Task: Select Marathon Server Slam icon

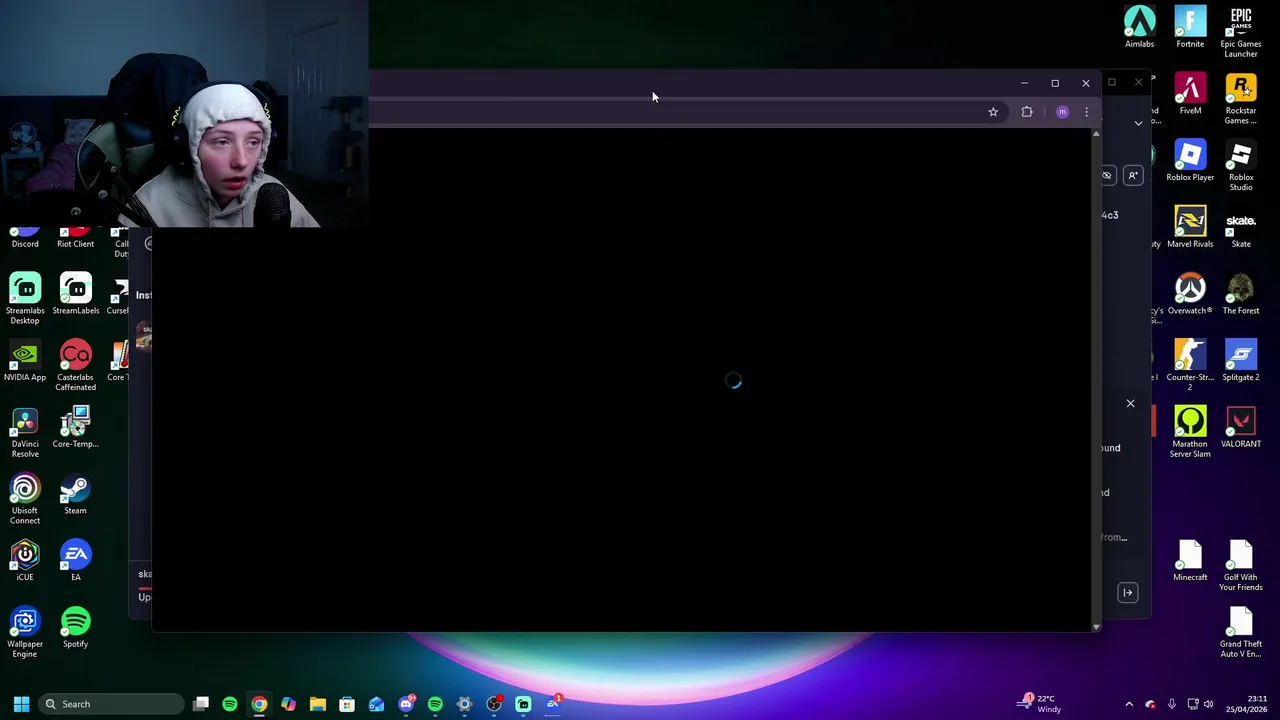Action: click(1190, 431)
